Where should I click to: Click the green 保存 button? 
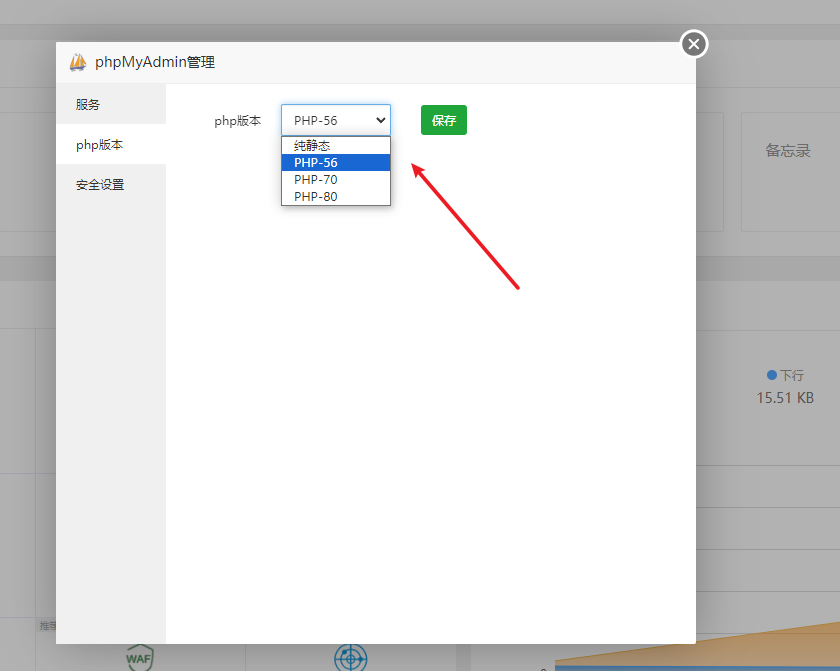(x=444, y=120)
